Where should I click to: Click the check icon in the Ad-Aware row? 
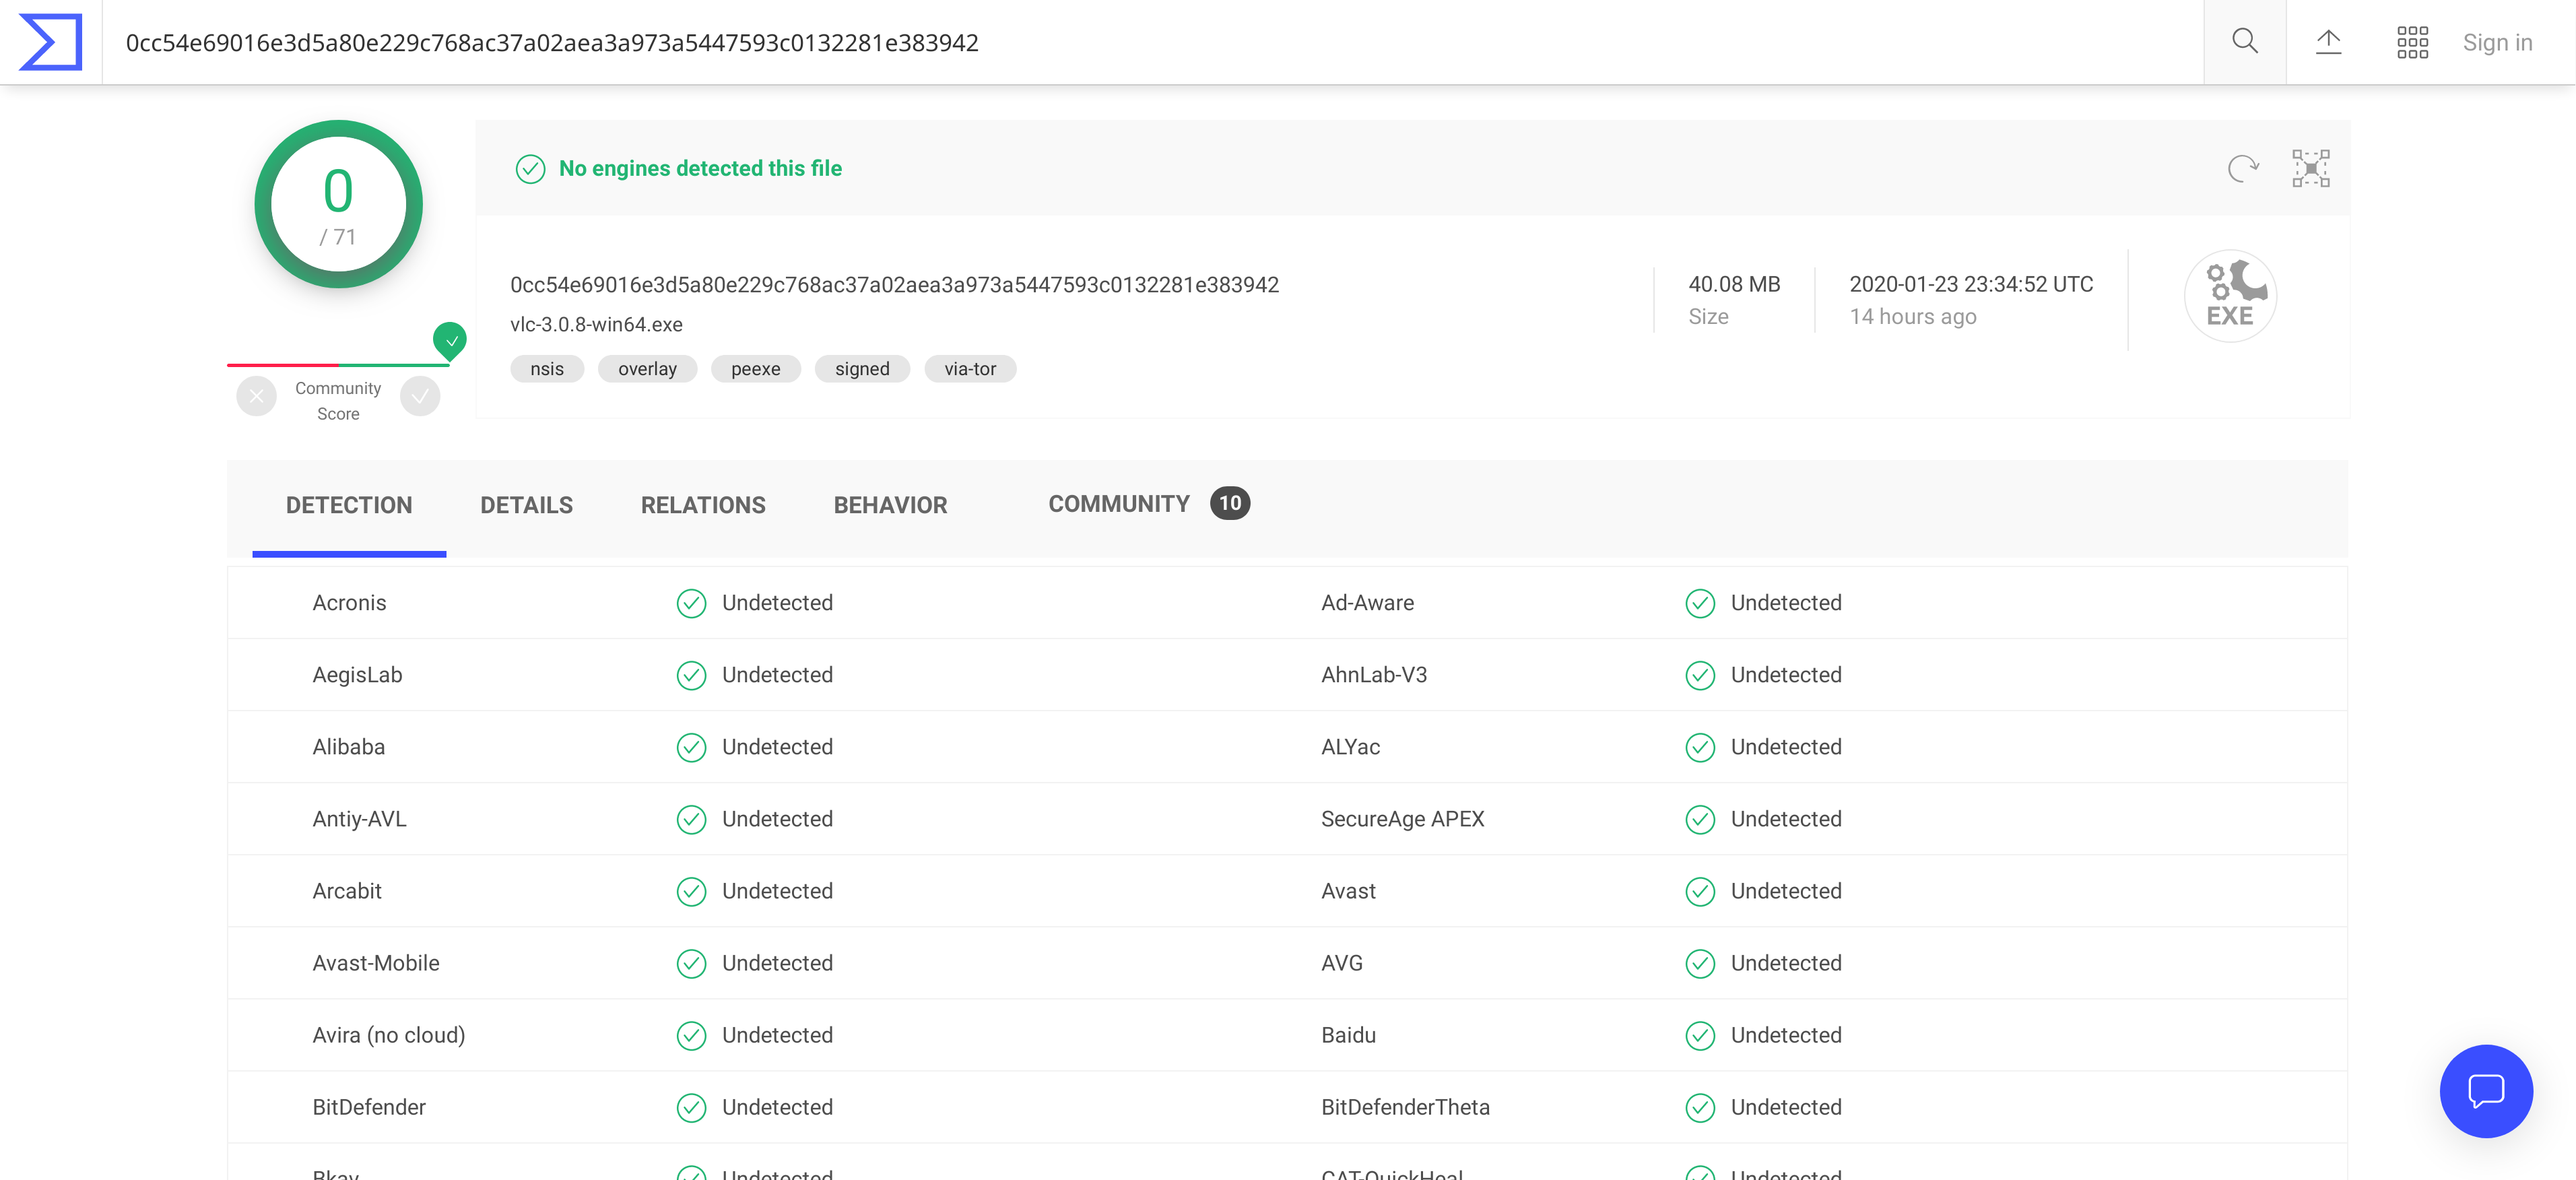coord(1700,604)
